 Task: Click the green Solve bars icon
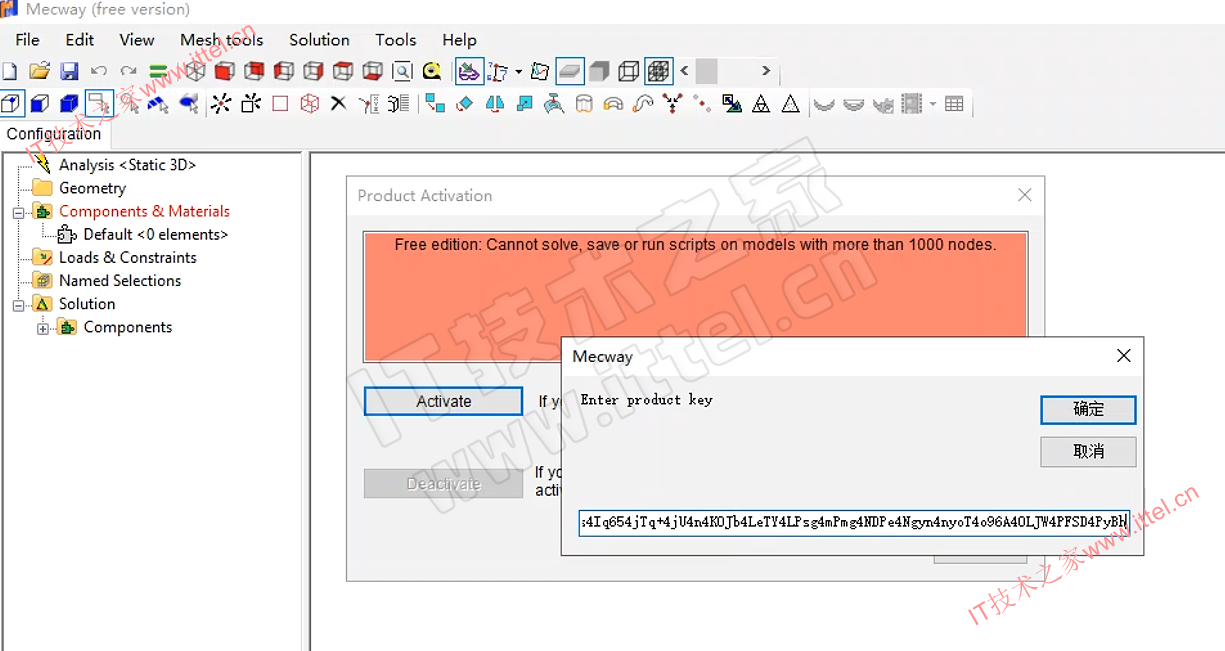click(158, 71)
